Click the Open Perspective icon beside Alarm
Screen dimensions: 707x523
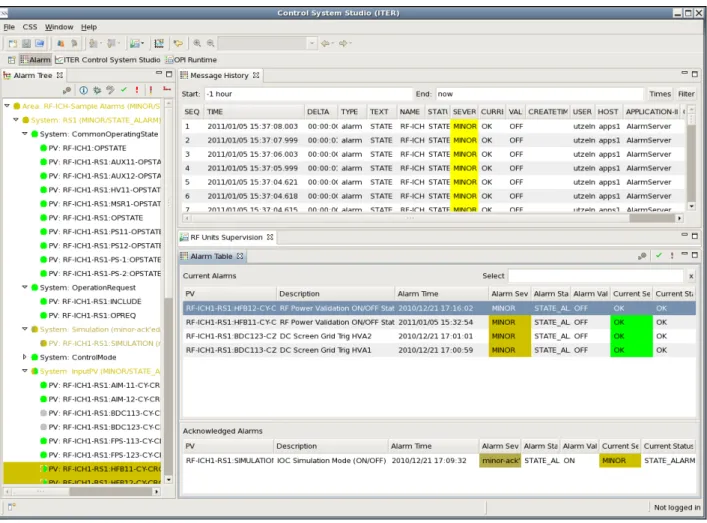tap(11, 60)
